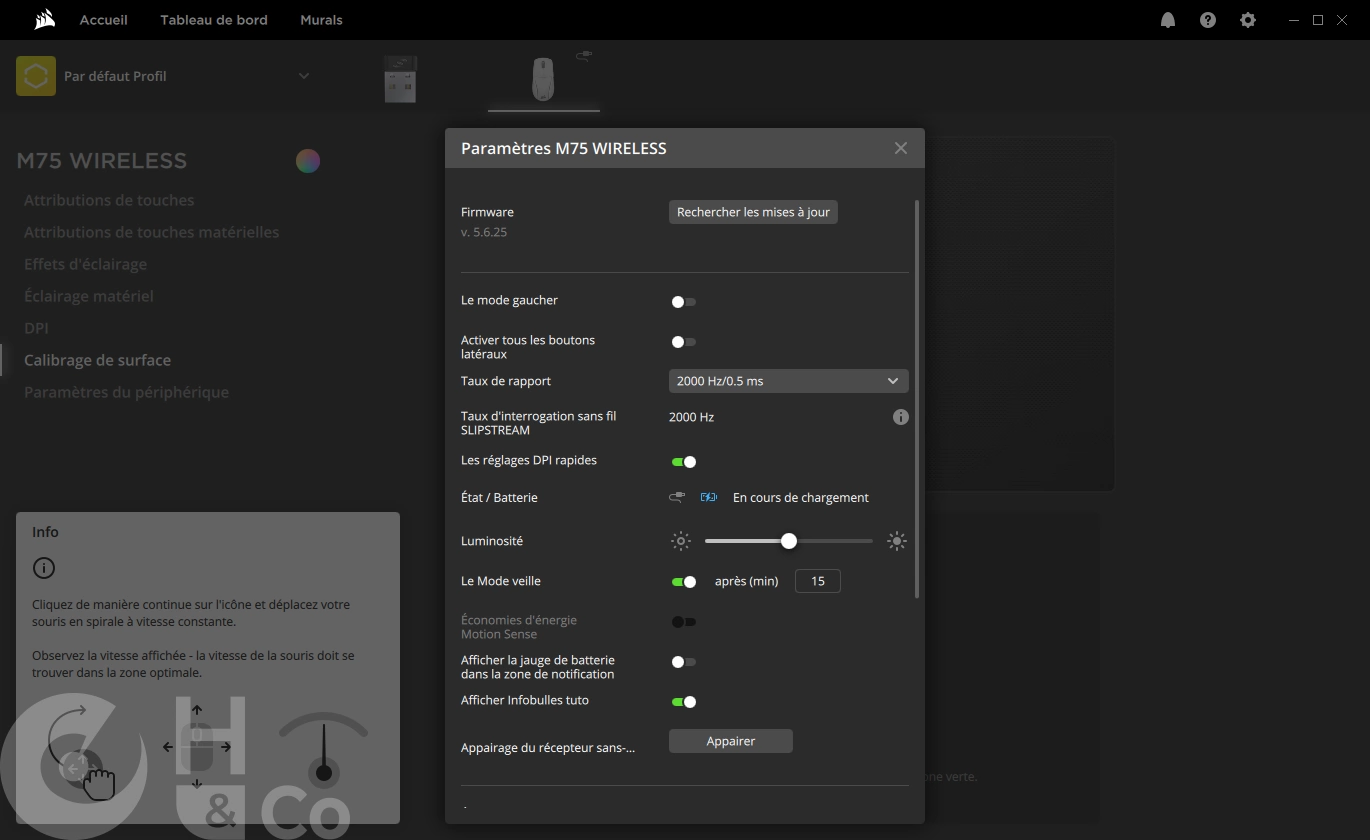This screenshot has height=840, width=1370.
Task: Open the Taux de rapport dropdown
Action: pos(788,381)
